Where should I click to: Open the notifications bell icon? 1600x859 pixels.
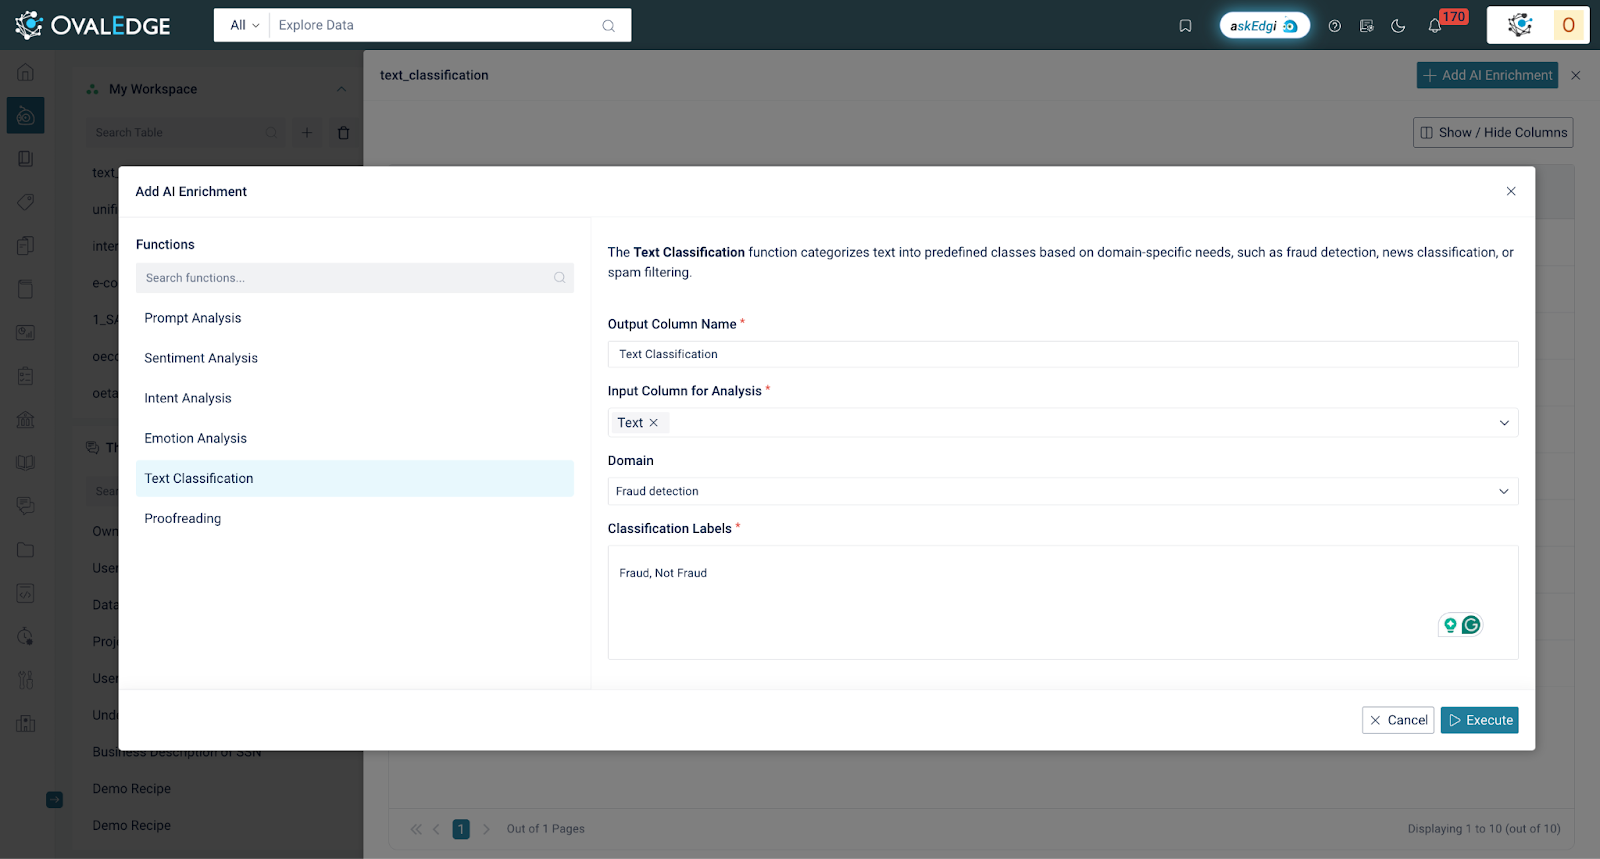(1435, 26)
